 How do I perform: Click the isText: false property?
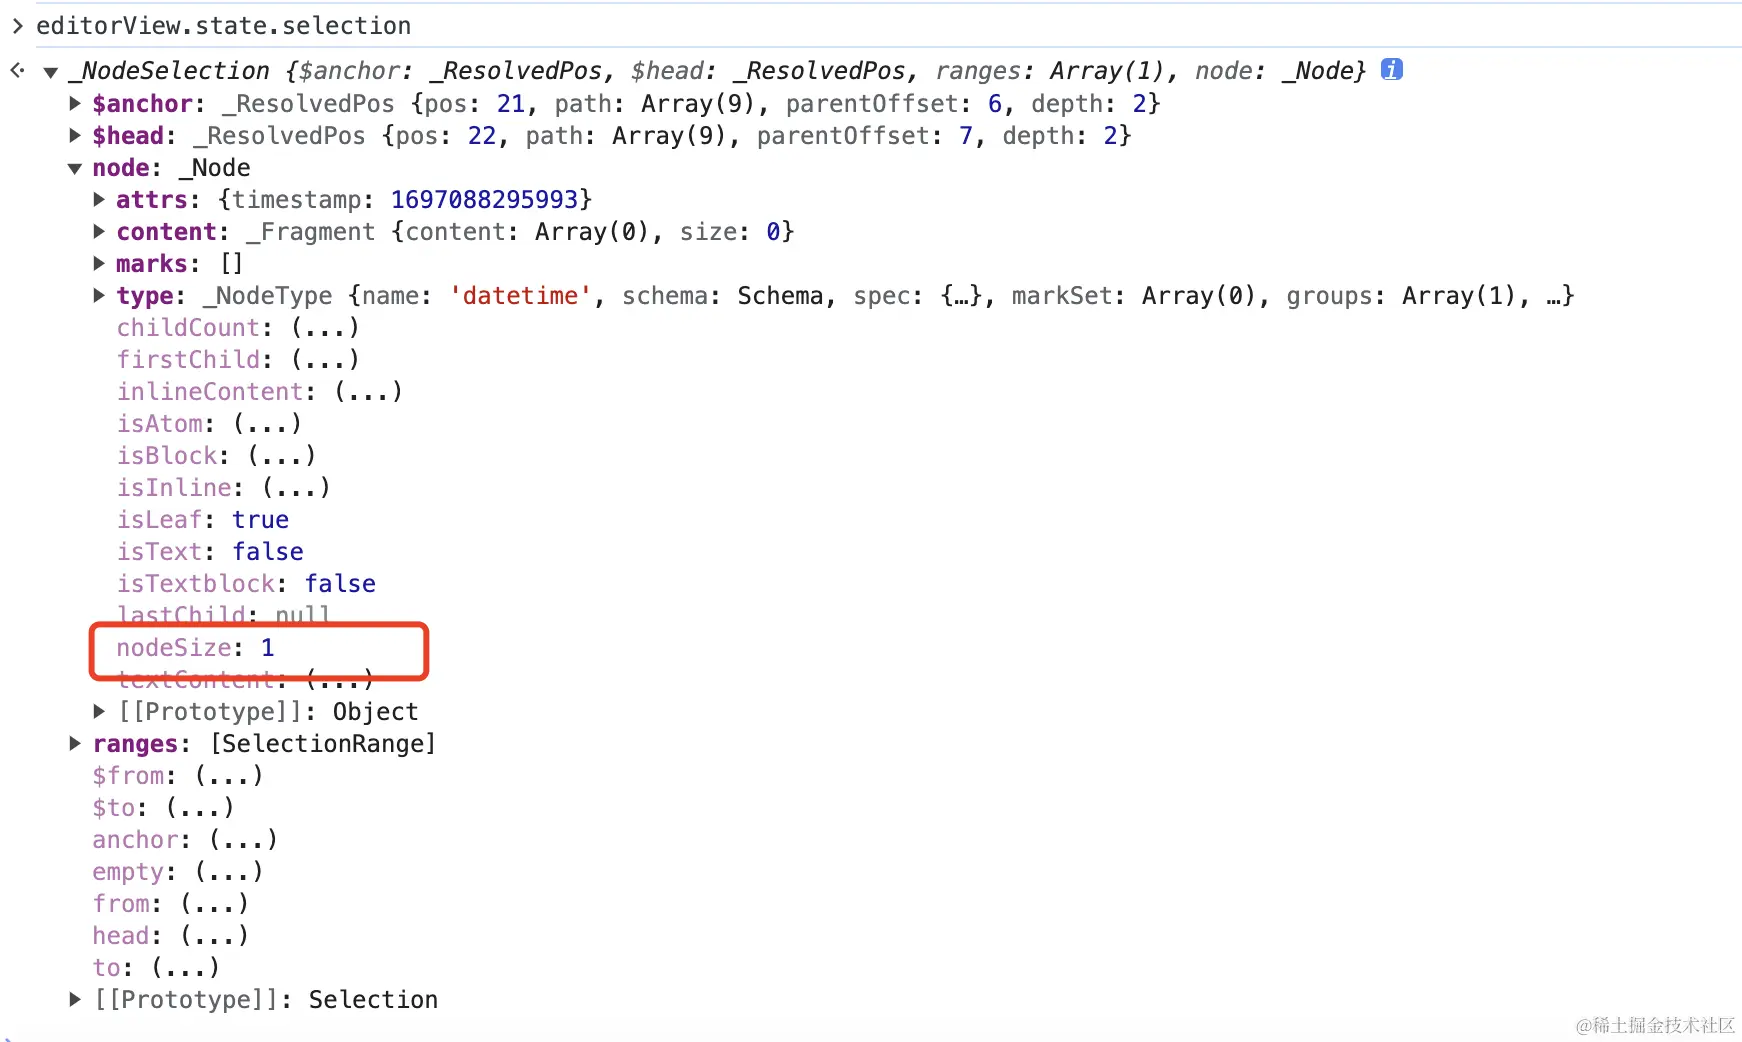[x=210, y=551]
